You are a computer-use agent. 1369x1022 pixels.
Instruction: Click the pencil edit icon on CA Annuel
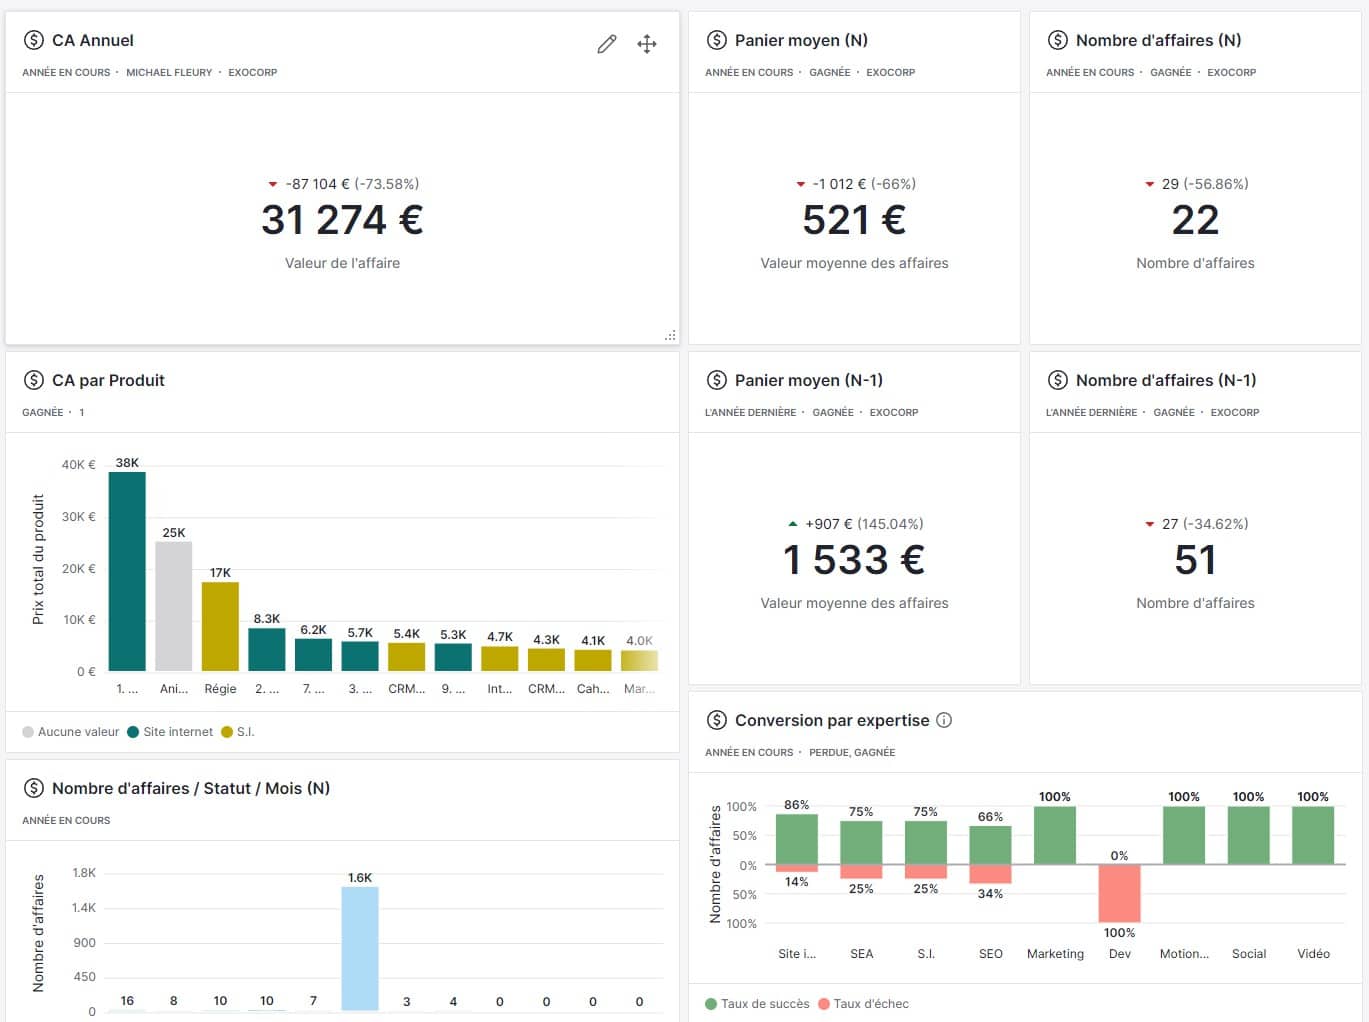click(607, 44)
